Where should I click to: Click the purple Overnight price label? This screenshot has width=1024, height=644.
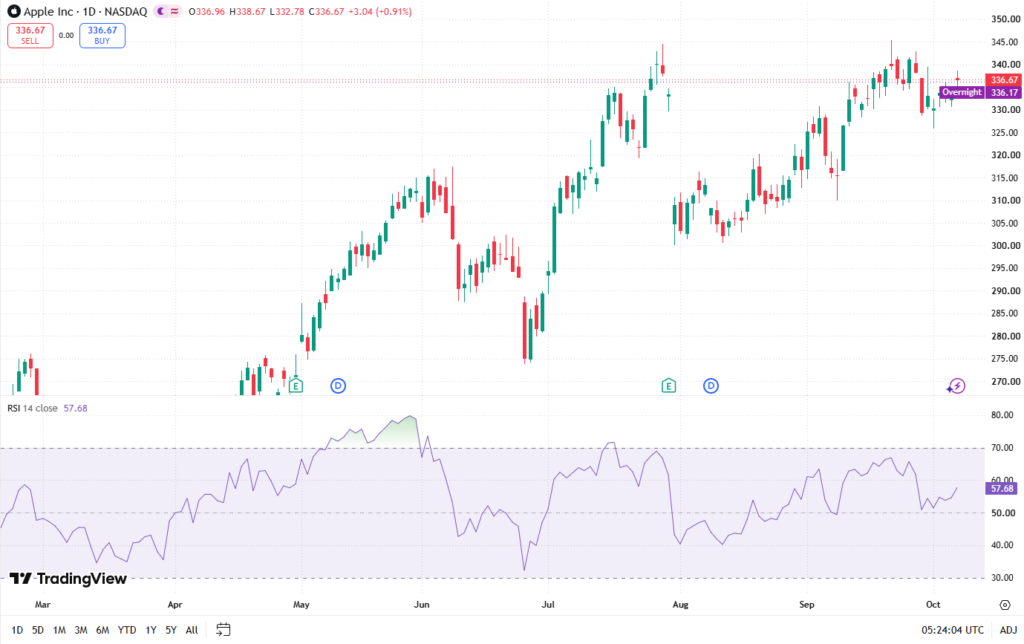coord(961,92)
